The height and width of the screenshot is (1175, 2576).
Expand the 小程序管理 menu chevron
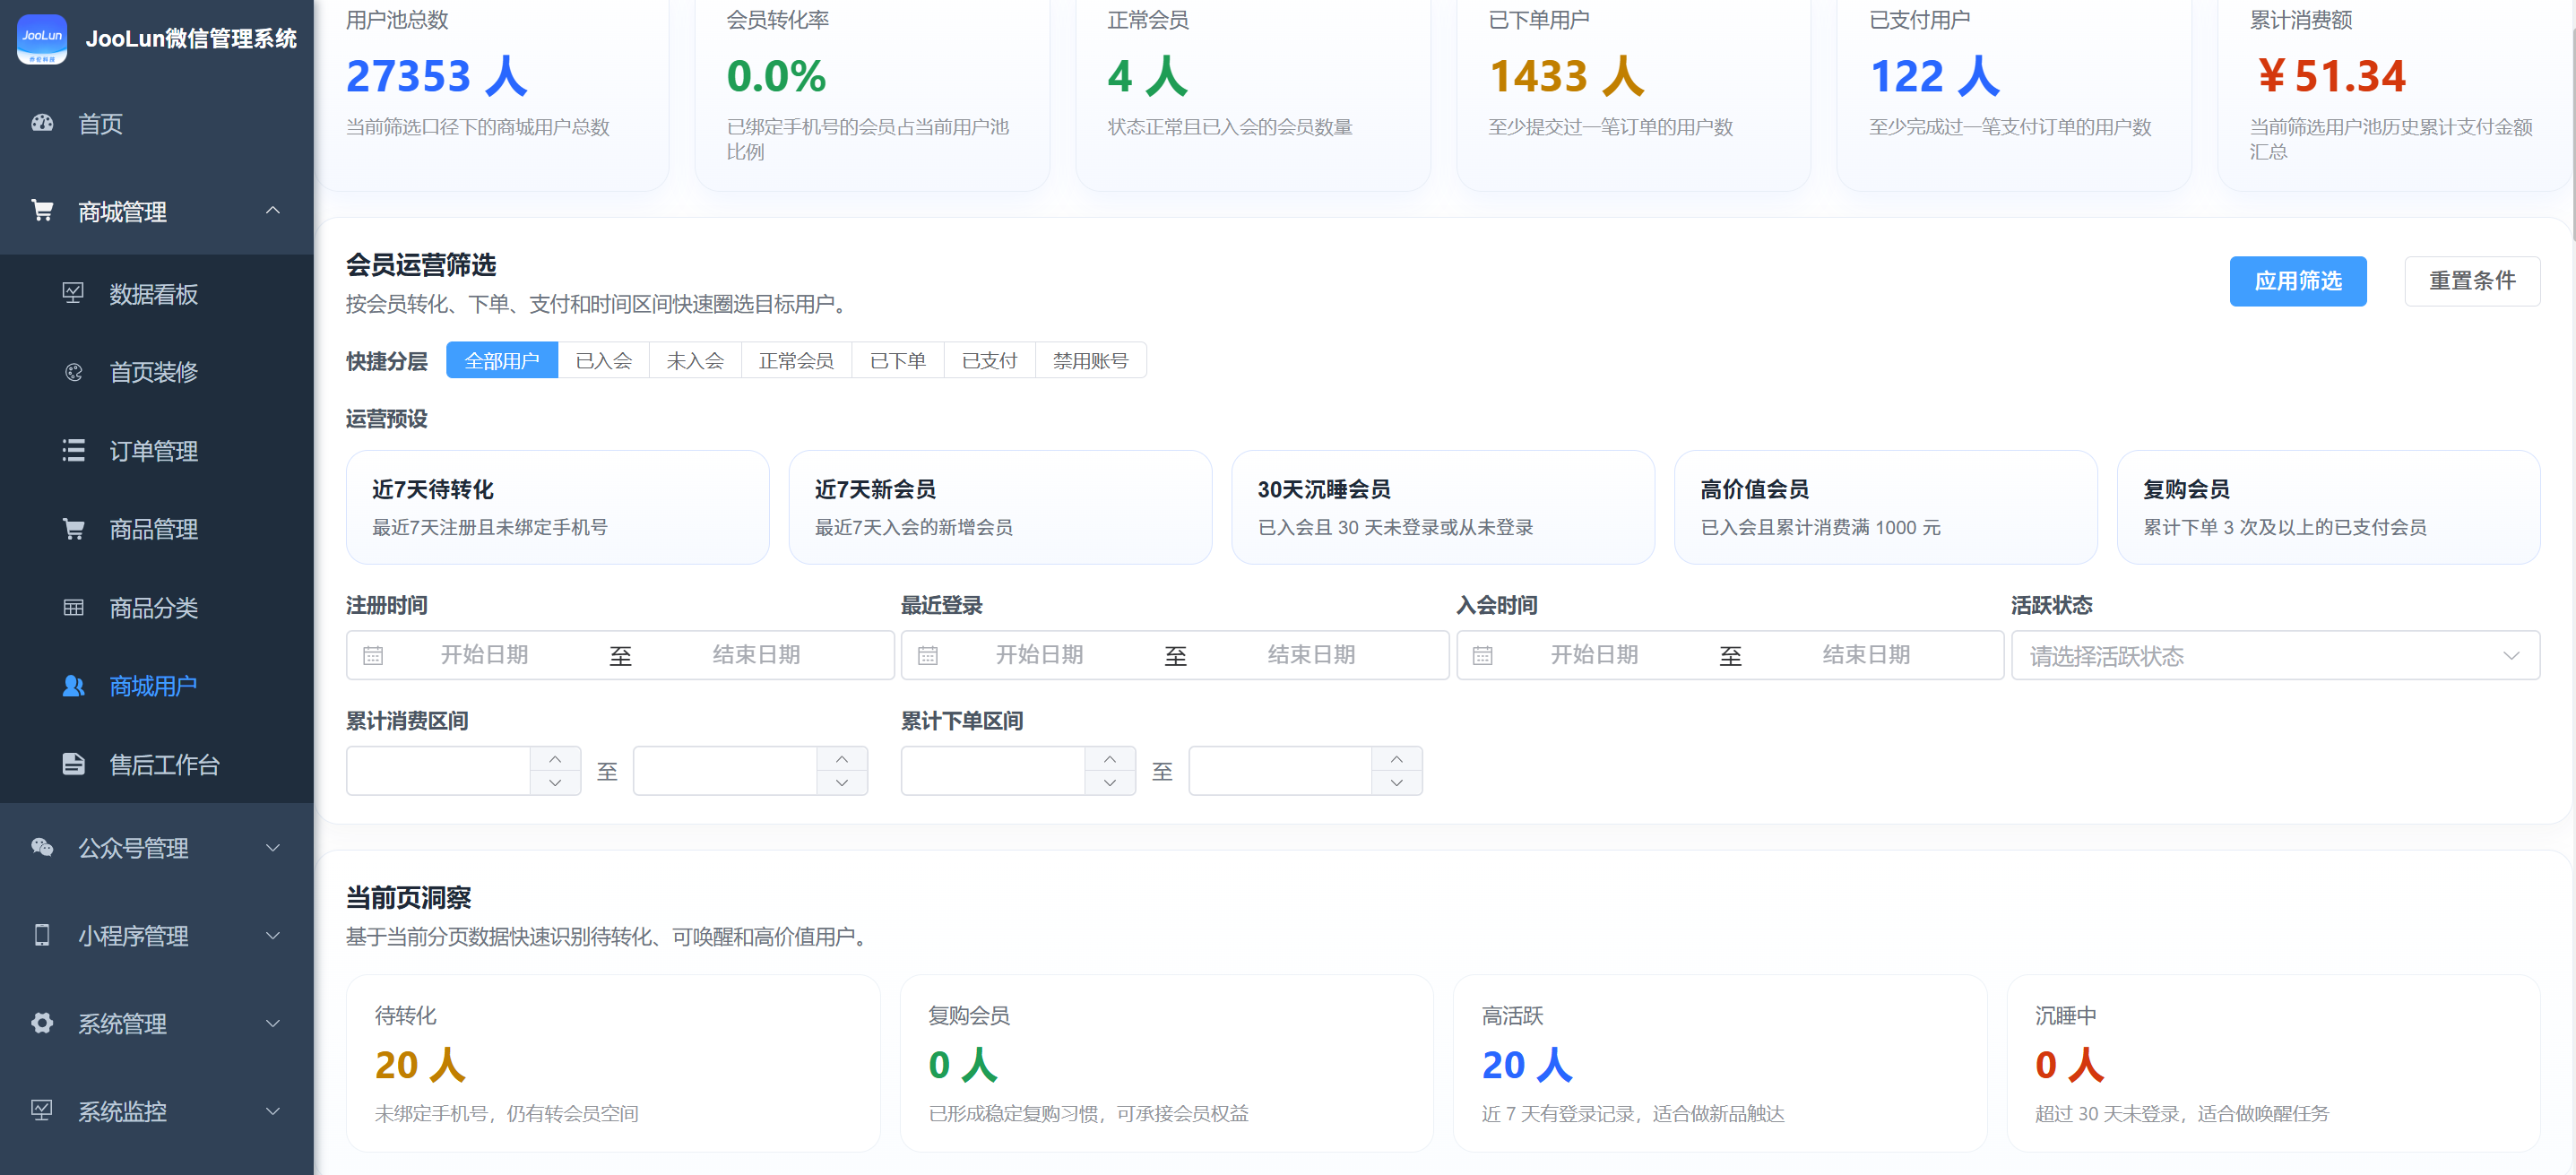pyautogui.click(x=273, y=935)
